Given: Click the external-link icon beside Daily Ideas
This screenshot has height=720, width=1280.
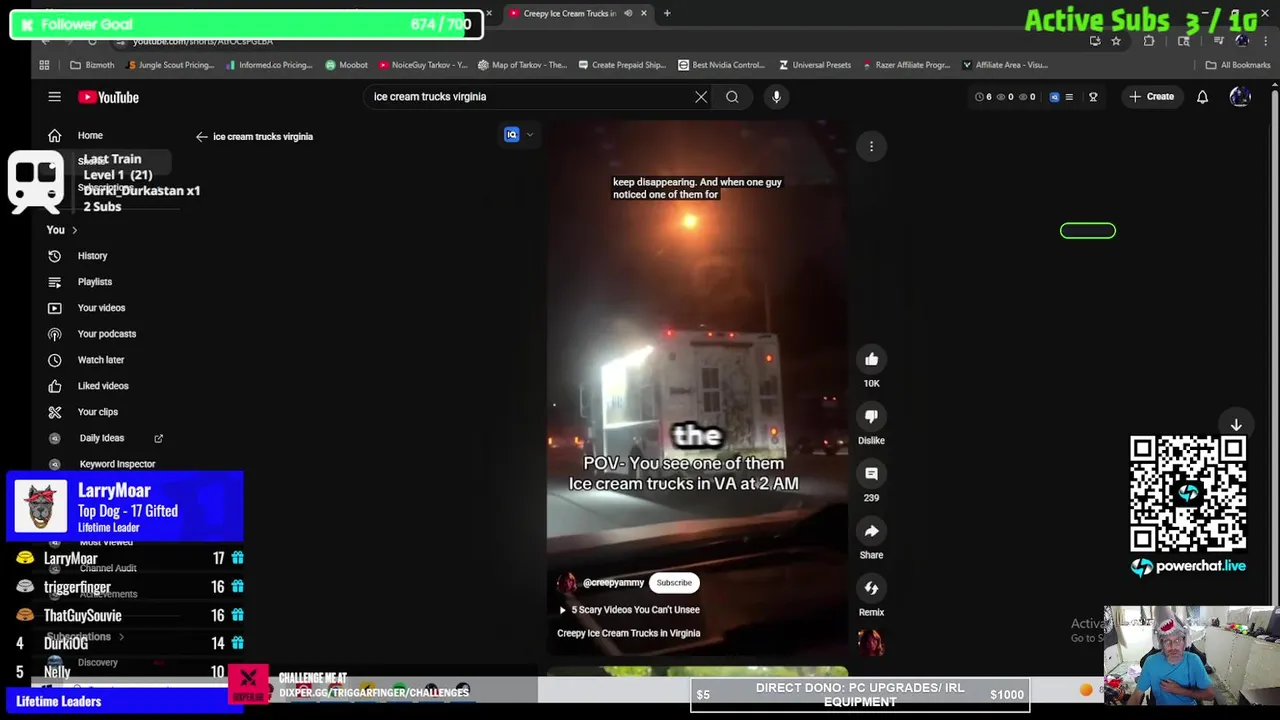Looking at the screenshot, I should click(158, 438).
